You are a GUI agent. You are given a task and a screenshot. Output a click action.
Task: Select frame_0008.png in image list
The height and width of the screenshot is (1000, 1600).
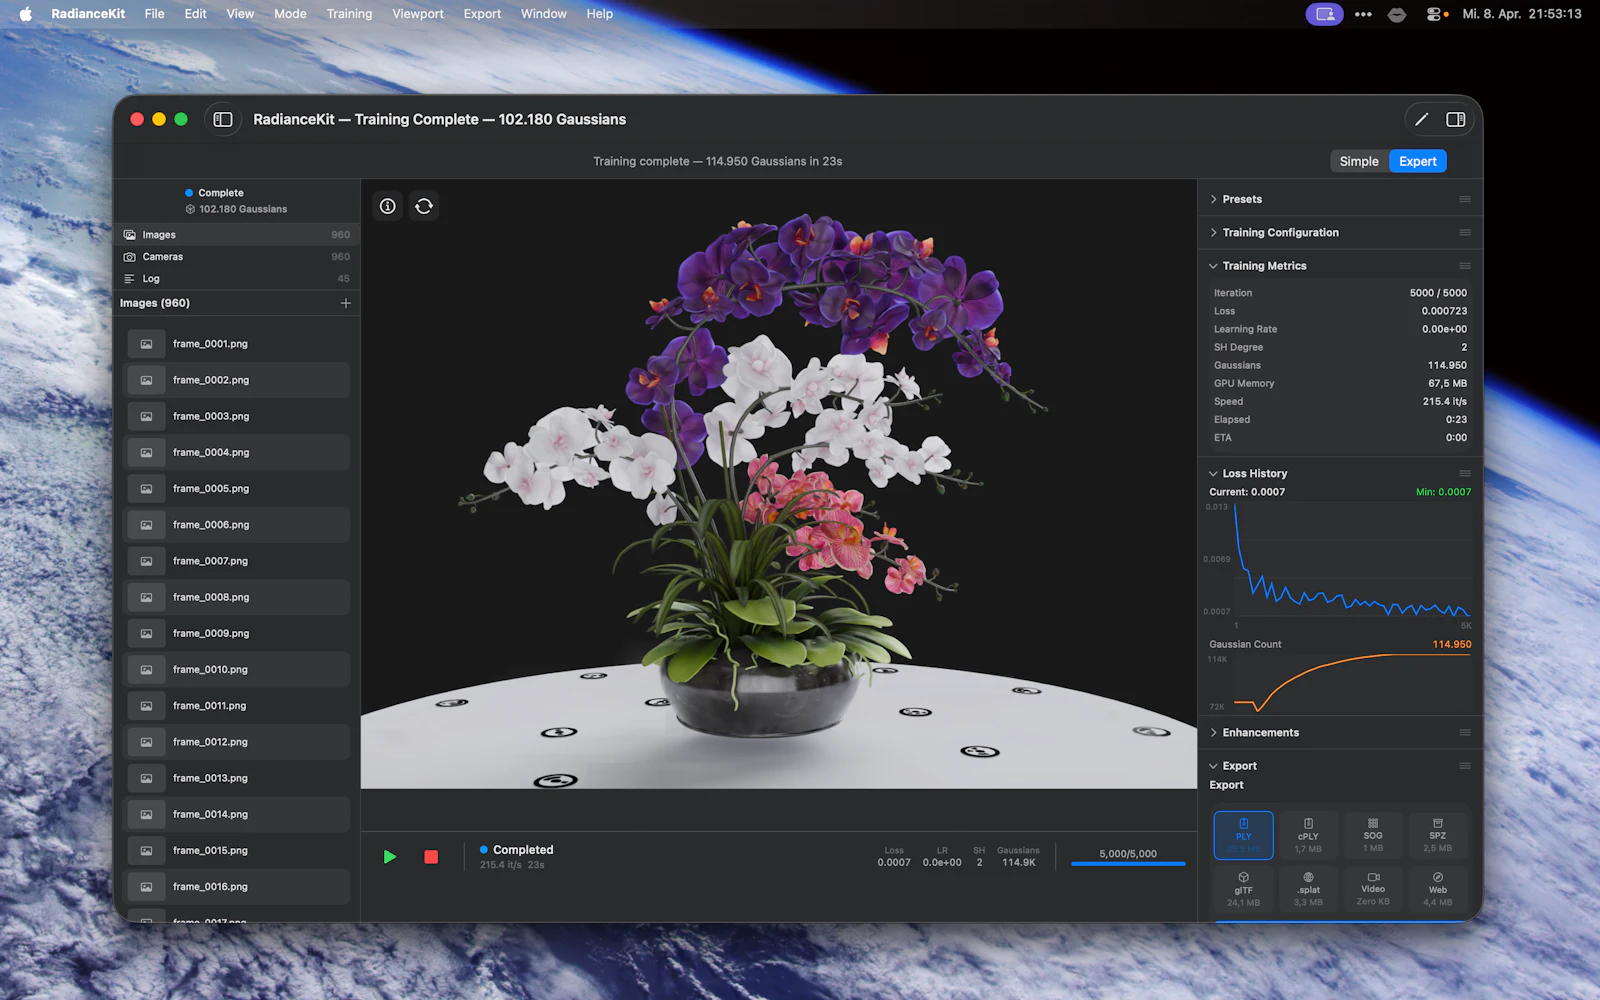(237, 597)
